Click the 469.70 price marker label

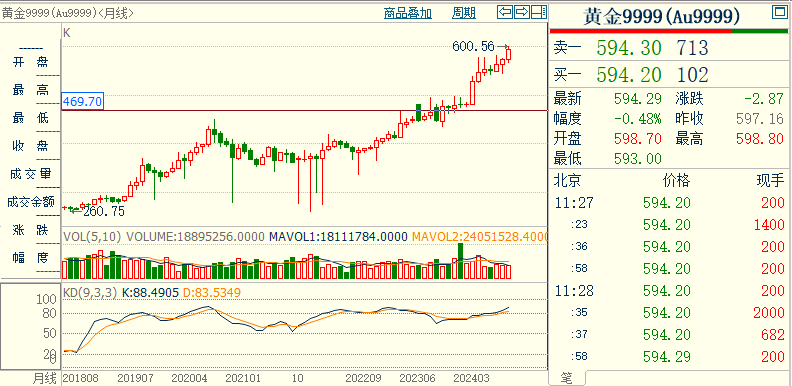coord(82,103)
